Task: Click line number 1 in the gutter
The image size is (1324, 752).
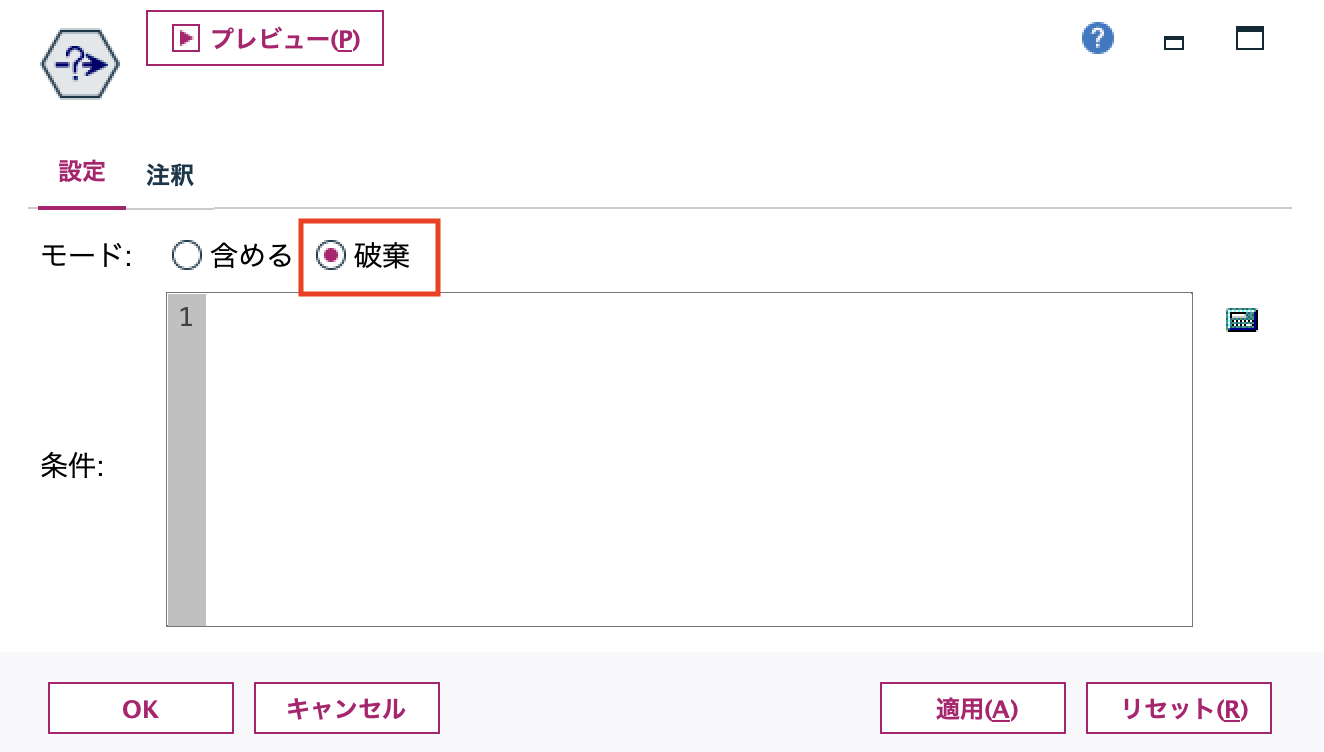Action: (x=186, y=318)
